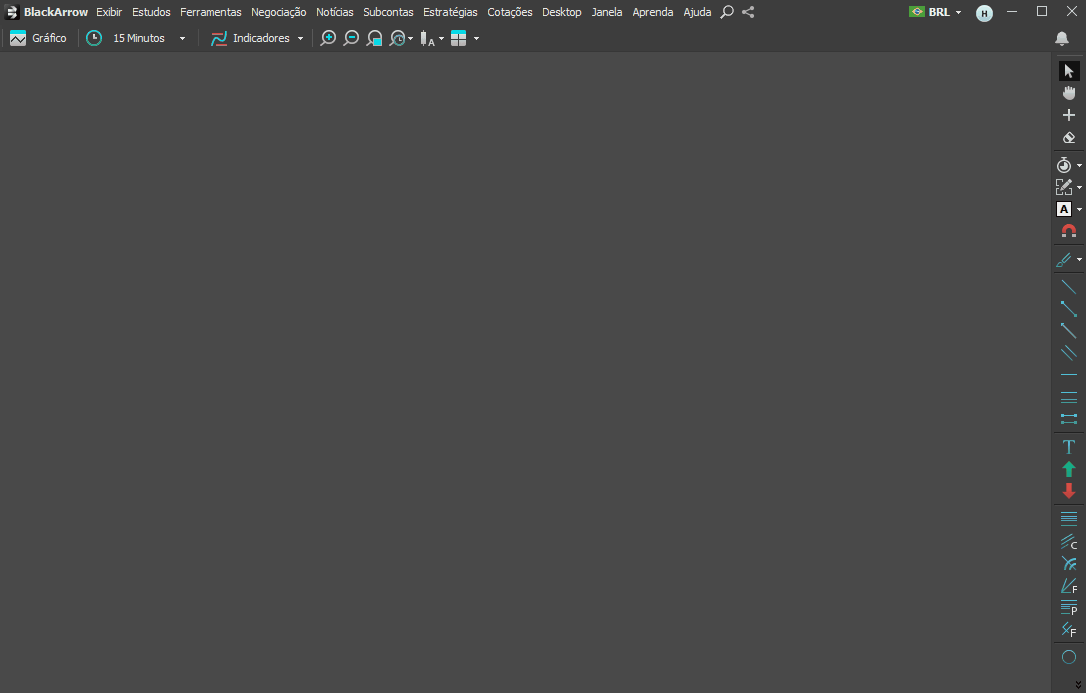The image size is (1086, 693).
Task: Choose the text annotation T tool
Action: (1068, 447)
